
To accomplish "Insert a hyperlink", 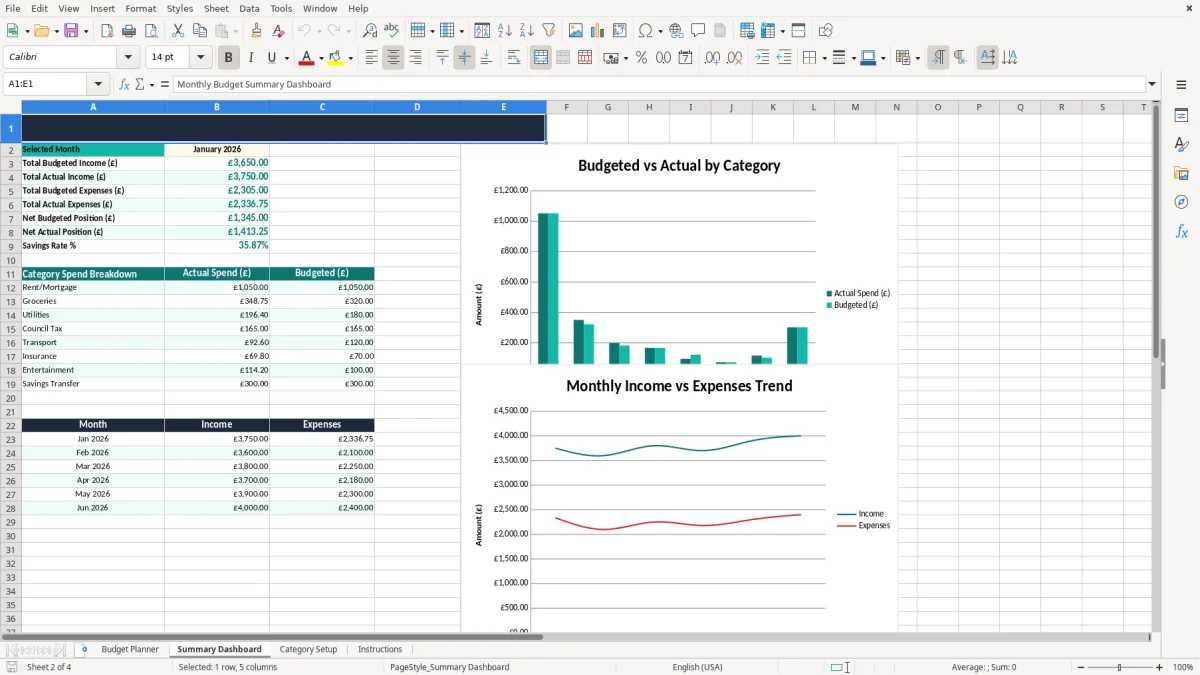I will tap(676, 31).
